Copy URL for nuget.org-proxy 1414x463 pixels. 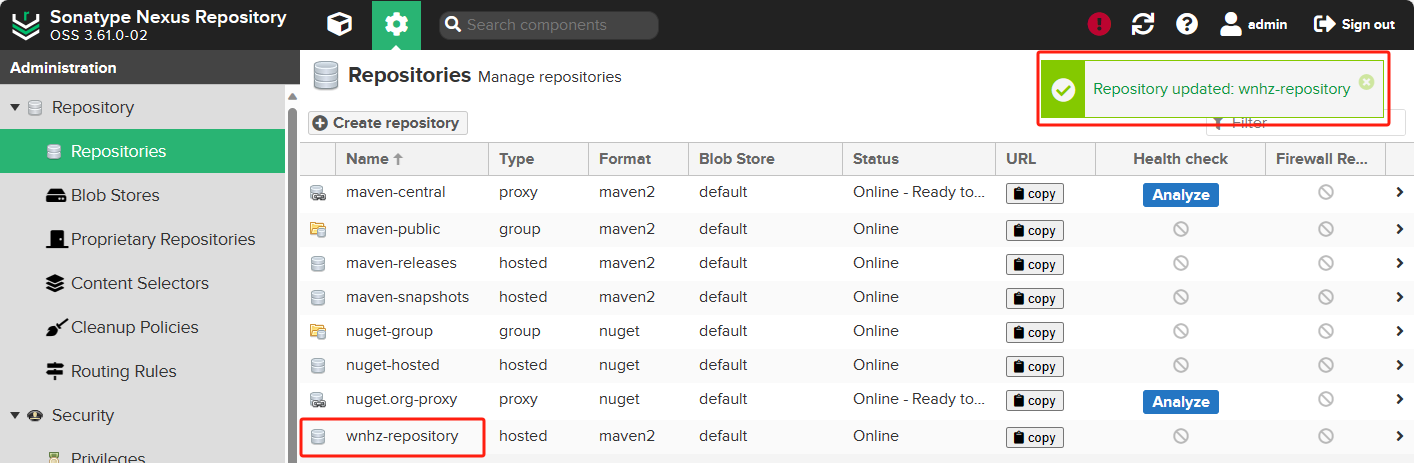tap(1035, 400)
